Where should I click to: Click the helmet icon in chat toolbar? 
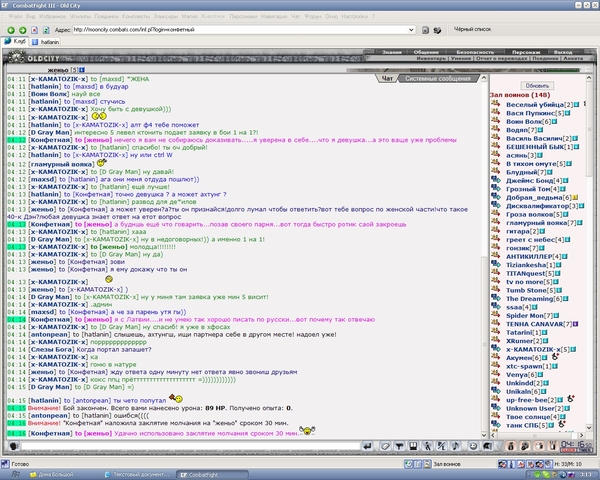pos(487,446)
